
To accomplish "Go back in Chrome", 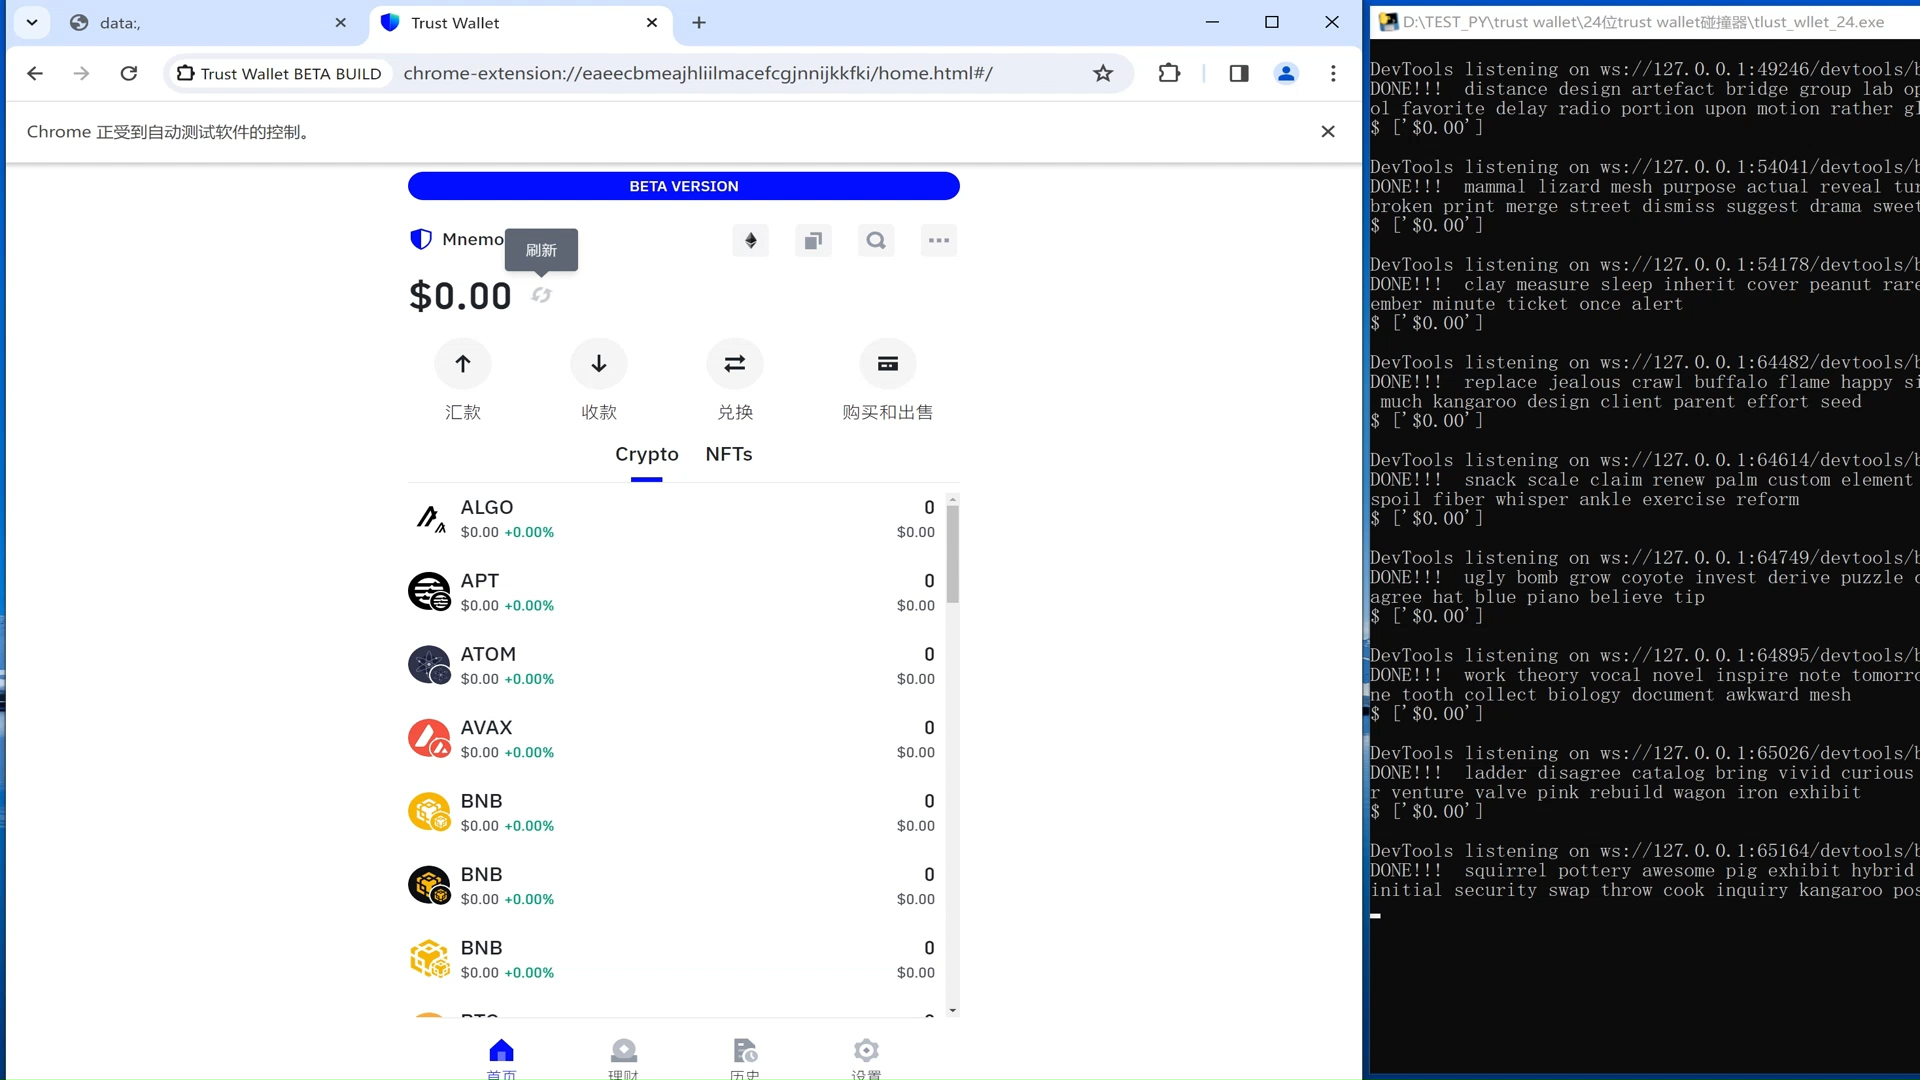I will [x=35, y=73].
